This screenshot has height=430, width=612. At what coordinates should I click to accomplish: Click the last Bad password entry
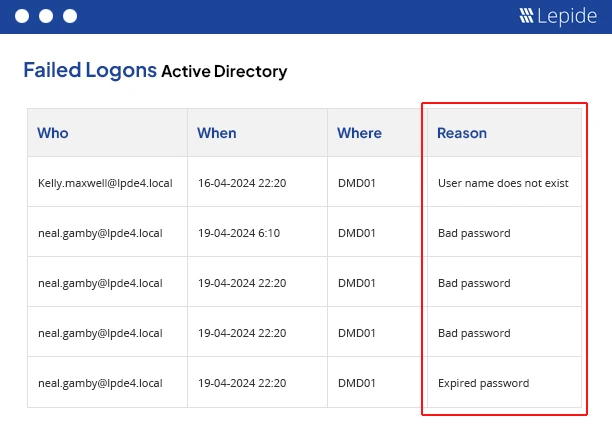pos(474,333)
